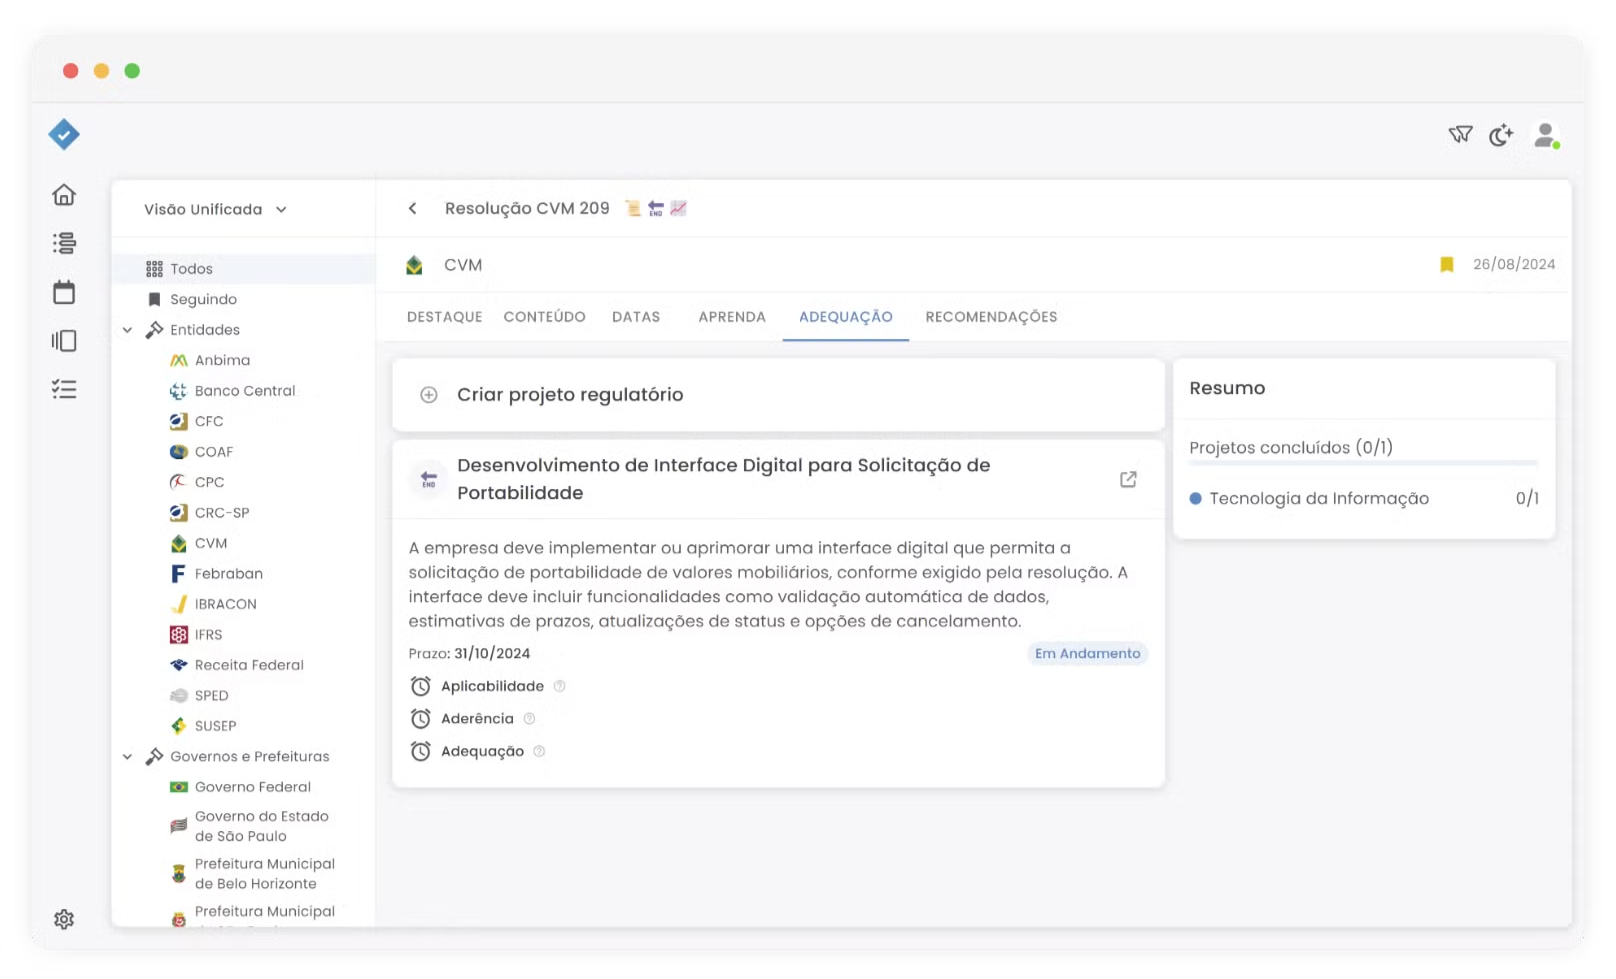Screen dimensions: 1616x979
Task: Collapse Governos e Prefeituras group
Action: (127, 757)
